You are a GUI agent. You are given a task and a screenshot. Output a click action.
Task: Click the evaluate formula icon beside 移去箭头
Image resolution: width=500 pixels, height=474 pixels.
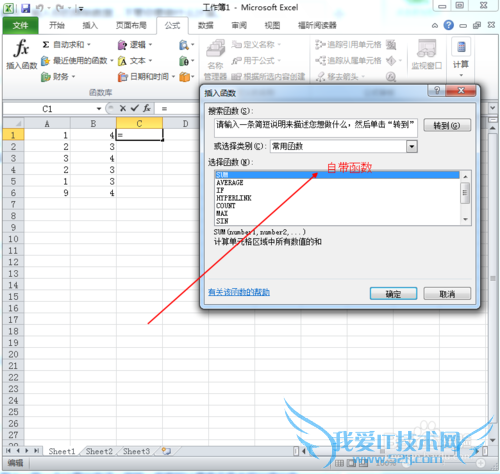click(x=391, y=77)
